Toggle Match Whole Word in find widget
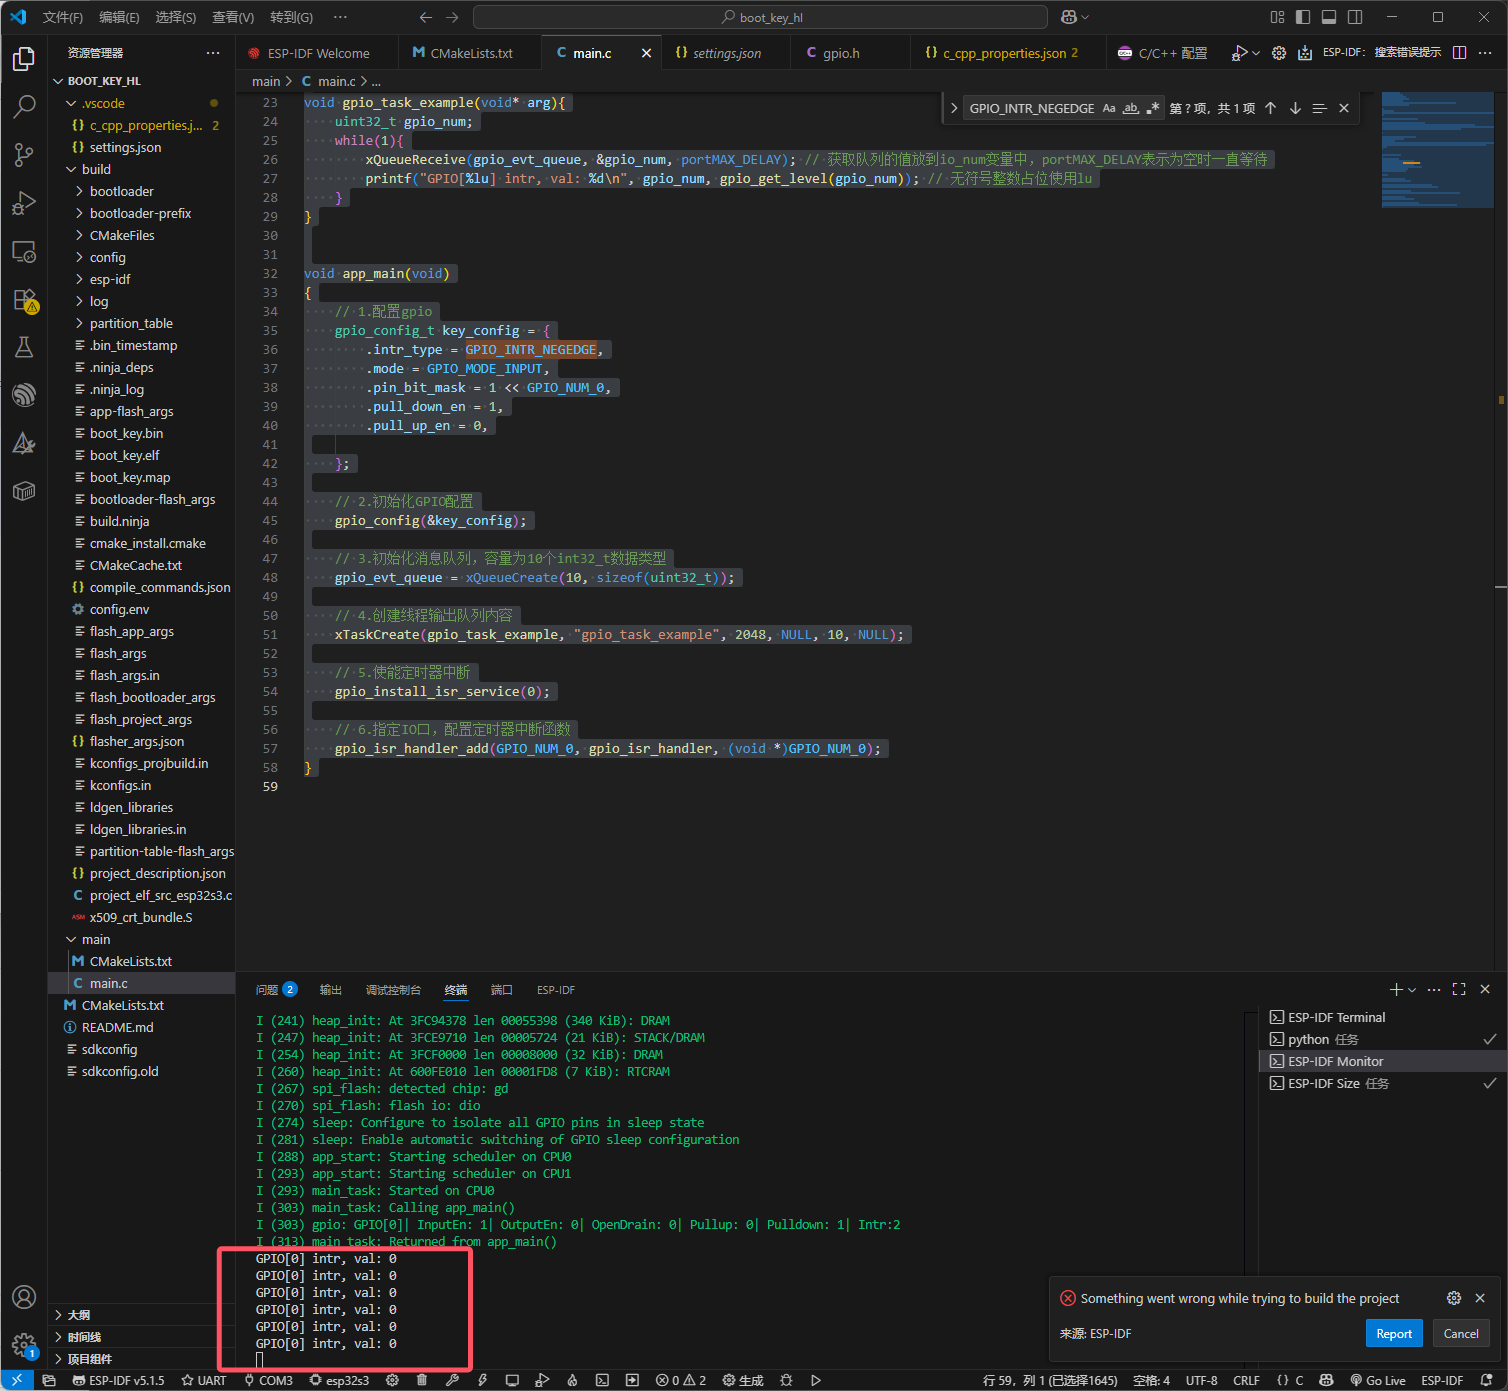Screen dimensions: 1508x1391 point(1131,108)
